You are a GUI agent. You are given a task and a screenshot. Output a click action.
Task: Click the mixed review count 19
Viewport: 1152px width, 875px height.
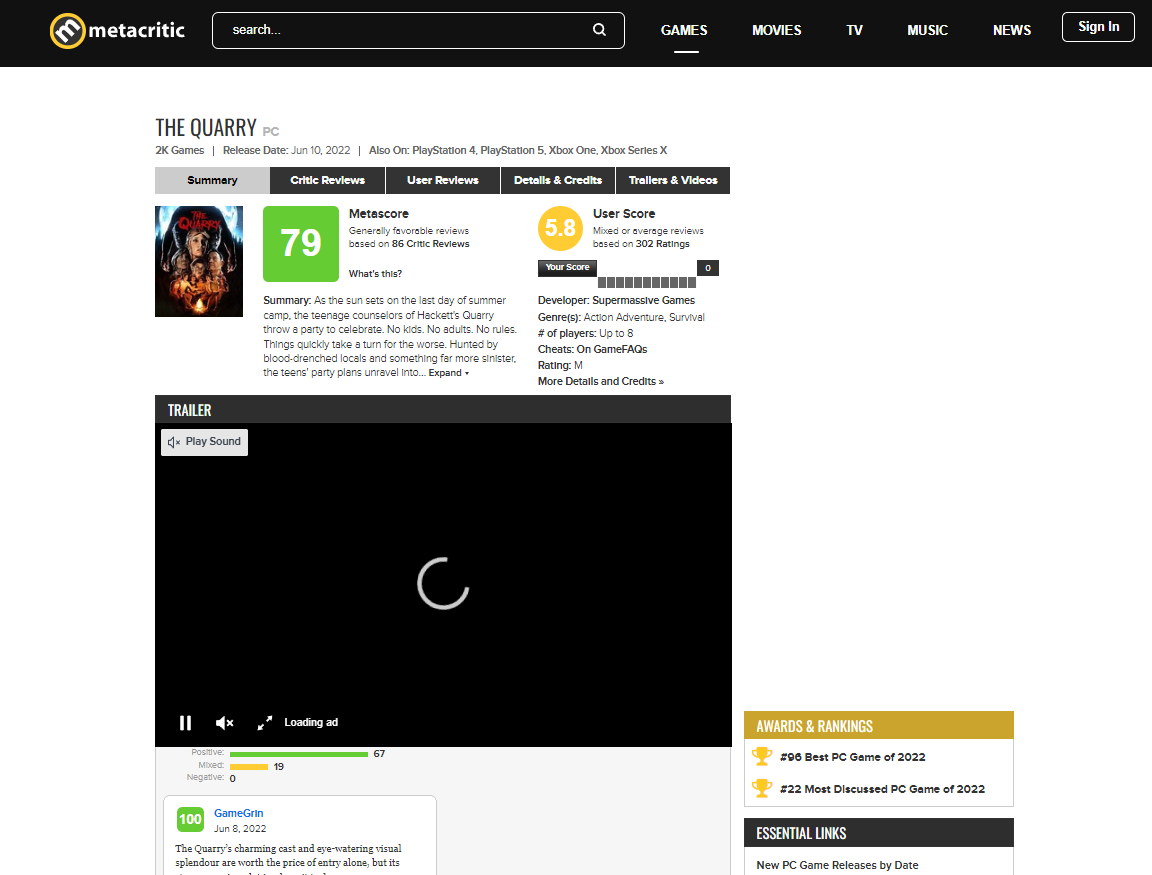coord(278,767)
